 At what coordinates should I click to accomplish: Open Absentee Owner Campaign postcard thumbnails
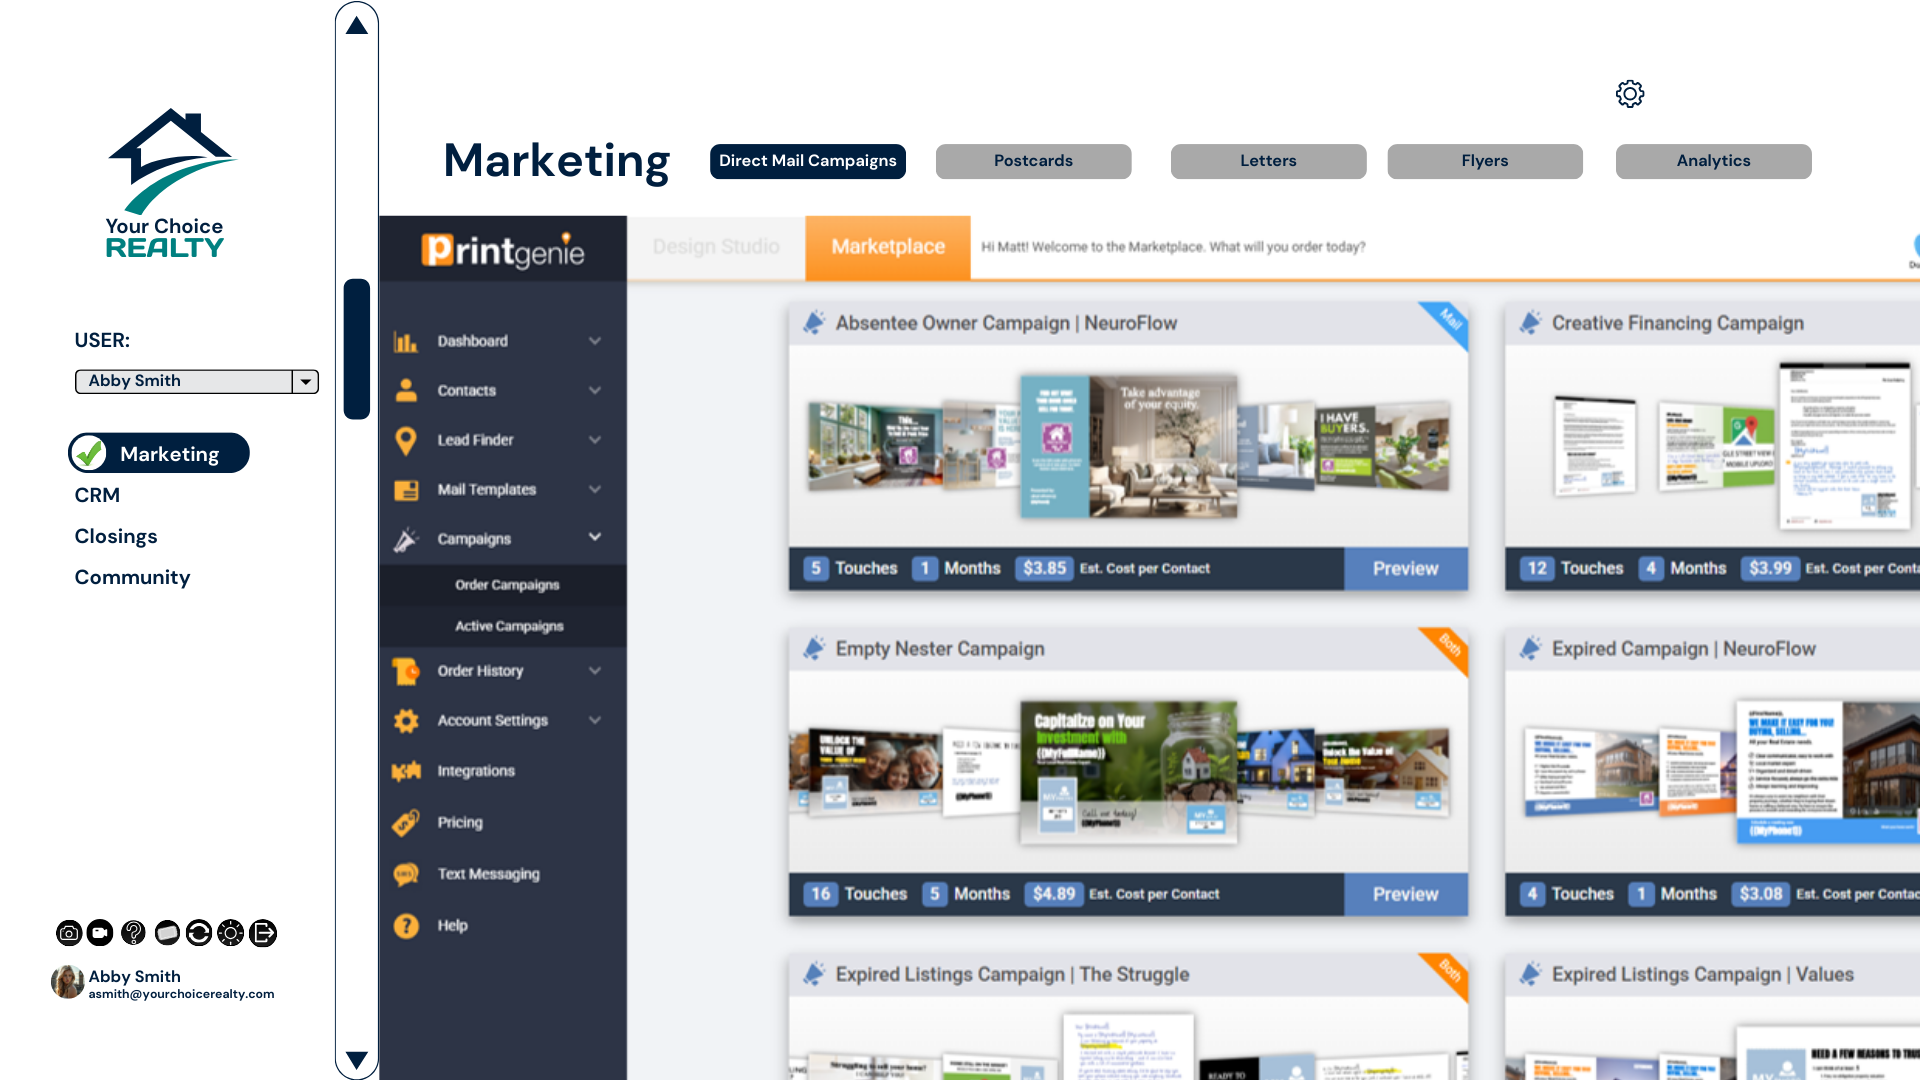pos(1128,445)
